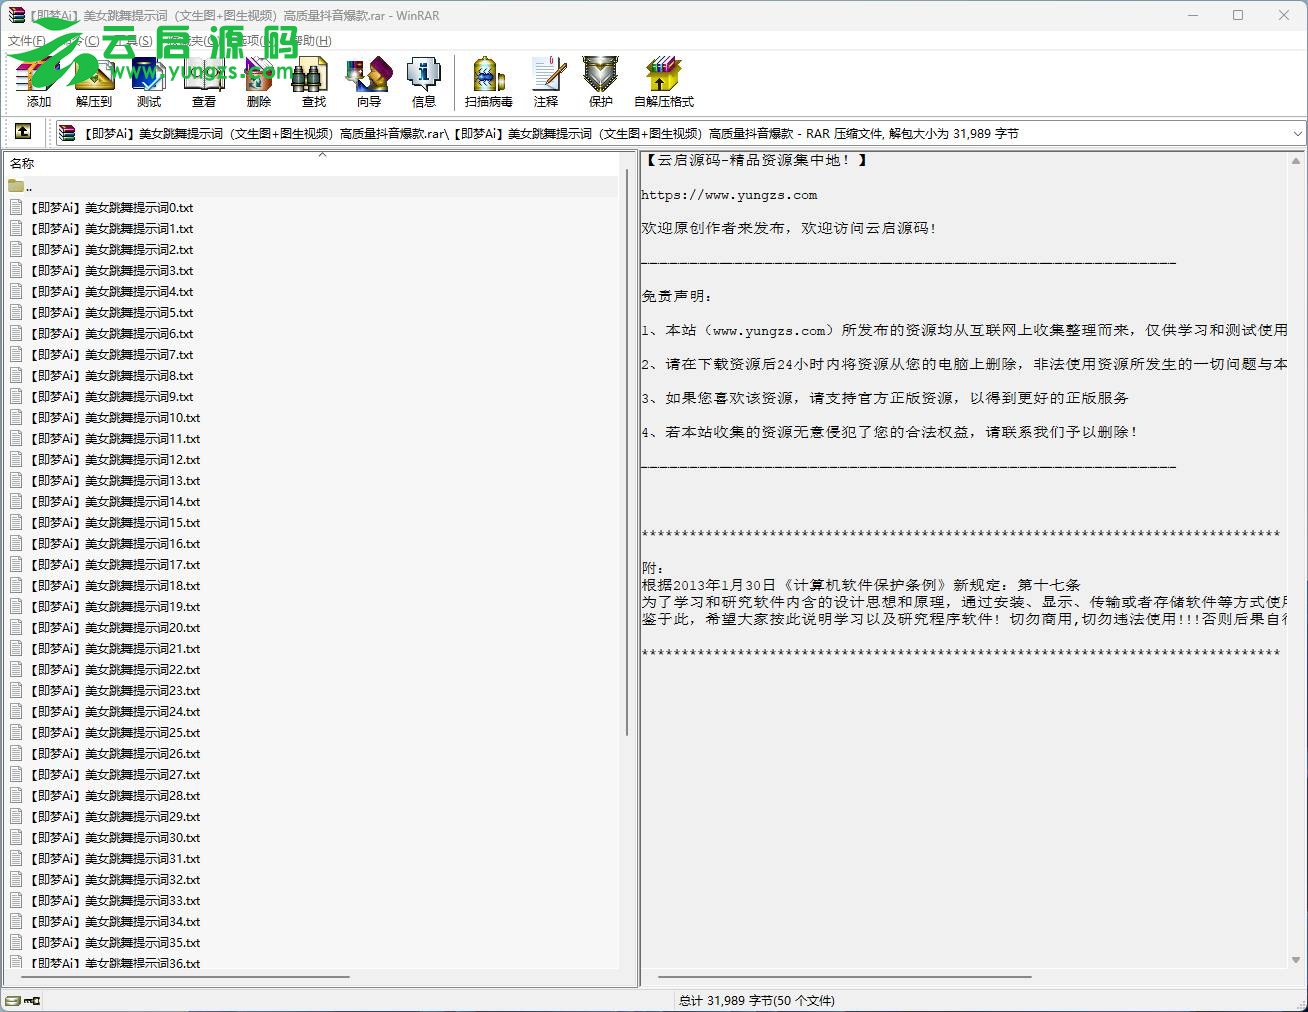Select 美女跳舞提示词25.txt in the file list

point(114,733)
